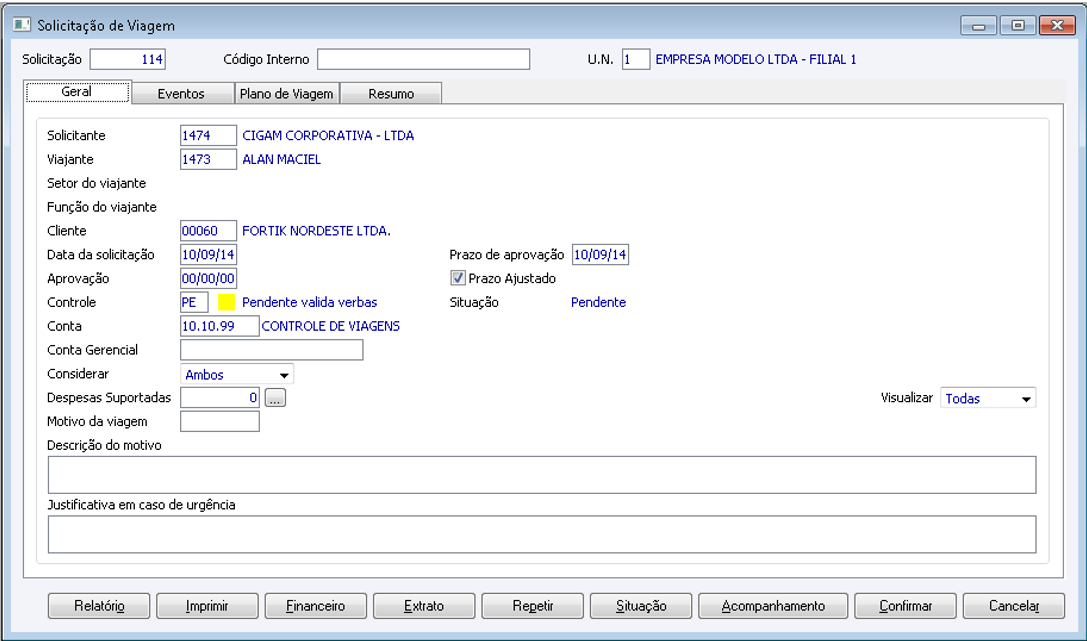Focus the Solicitação number field showing 114
The height and width of the screenshot is (641, 1087).
[x=128, y=60]
